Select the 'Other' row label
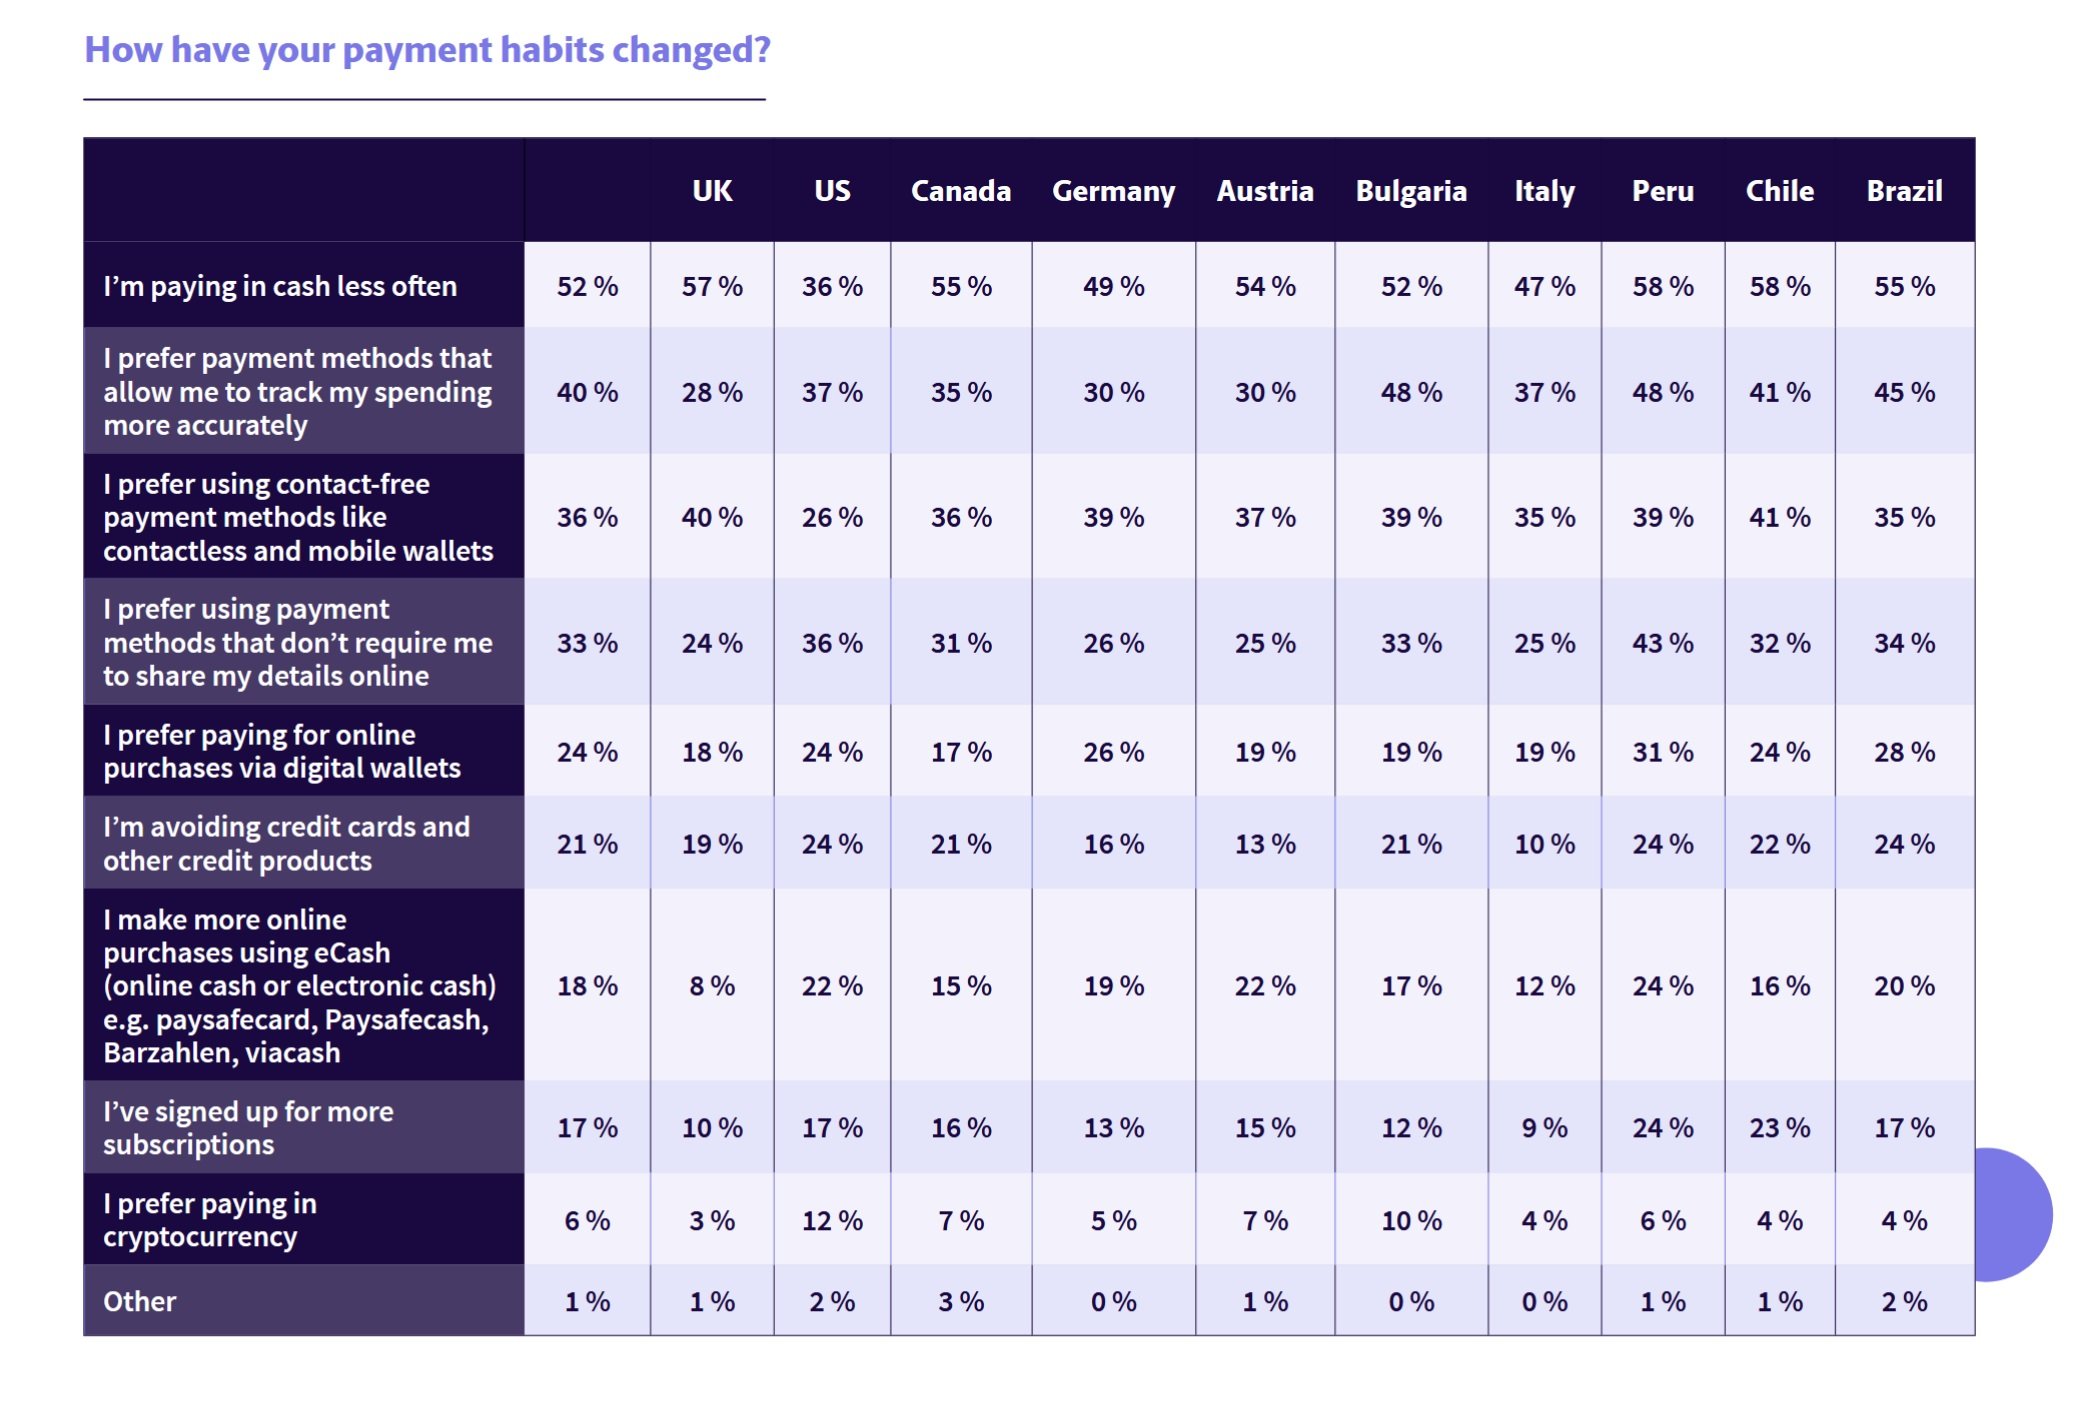Screen dimensions: 2085x1417 point(139,1301)
